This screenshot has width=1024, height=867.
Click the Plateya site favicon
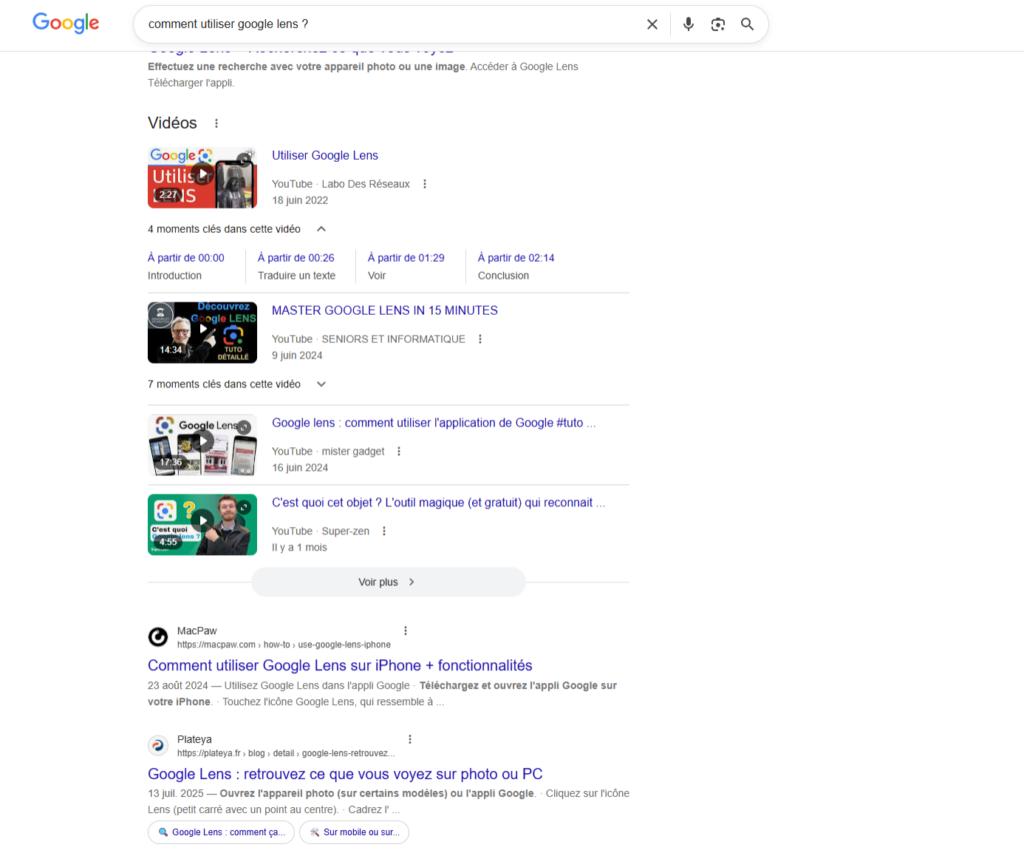coord(158,745)
